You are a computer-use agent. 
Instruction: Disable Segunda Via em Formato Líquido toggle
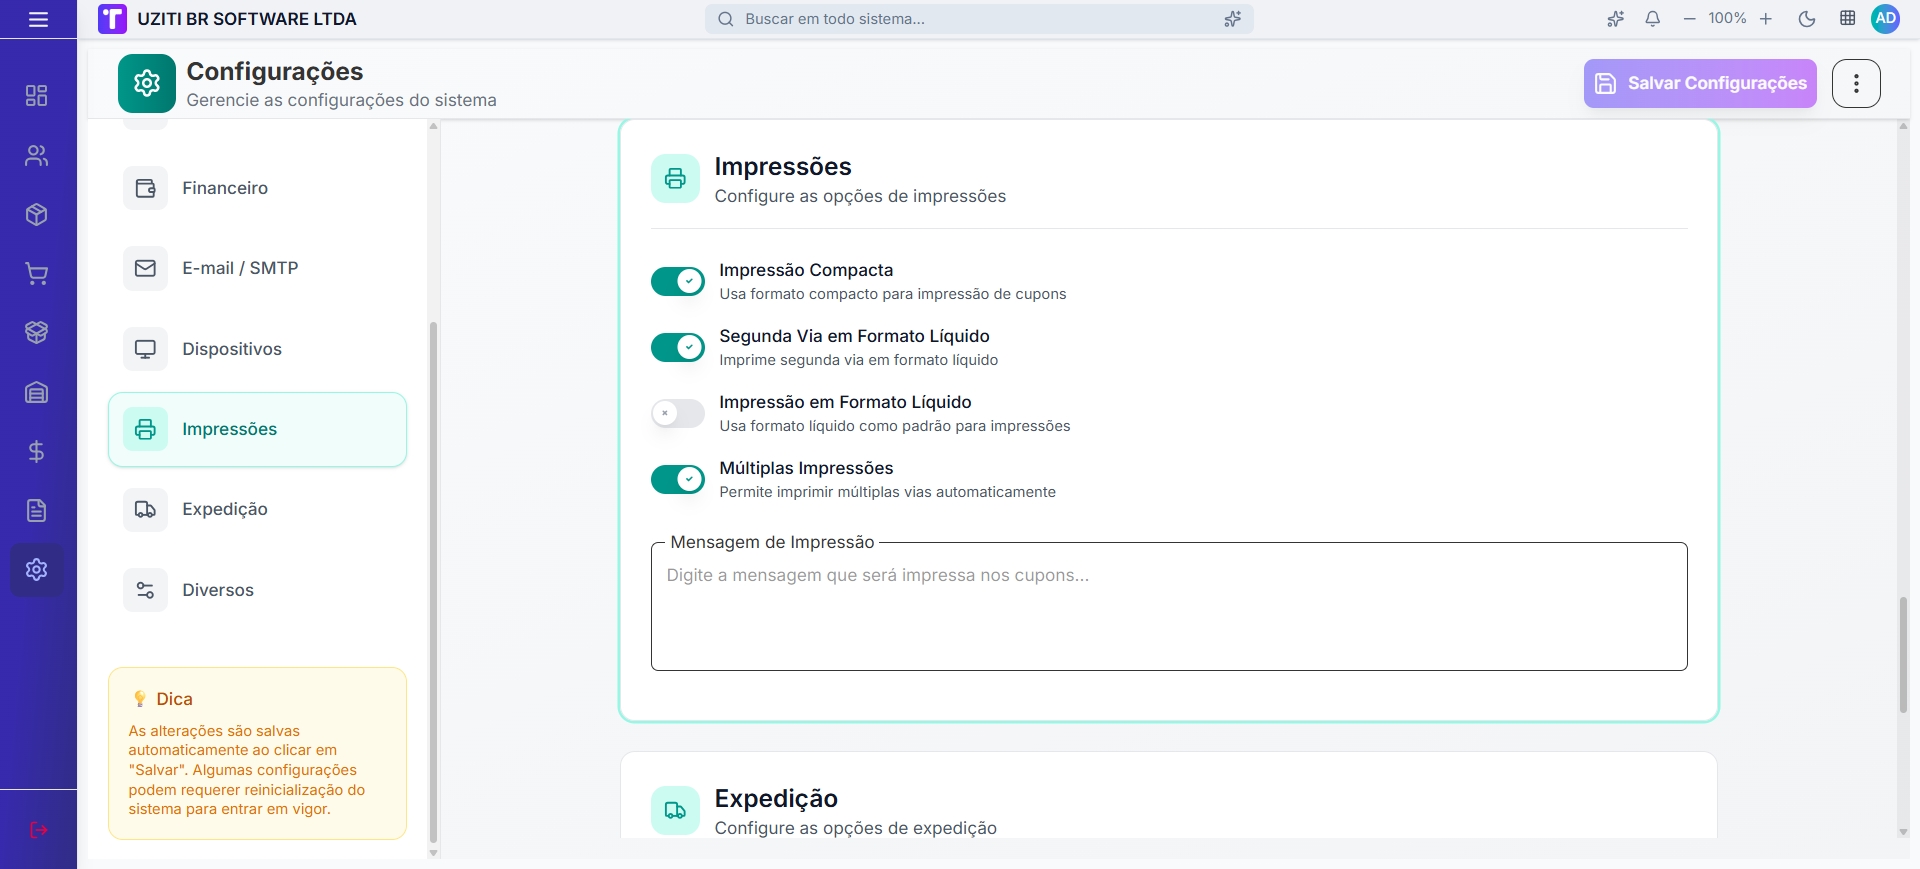[x=678, y=348]
